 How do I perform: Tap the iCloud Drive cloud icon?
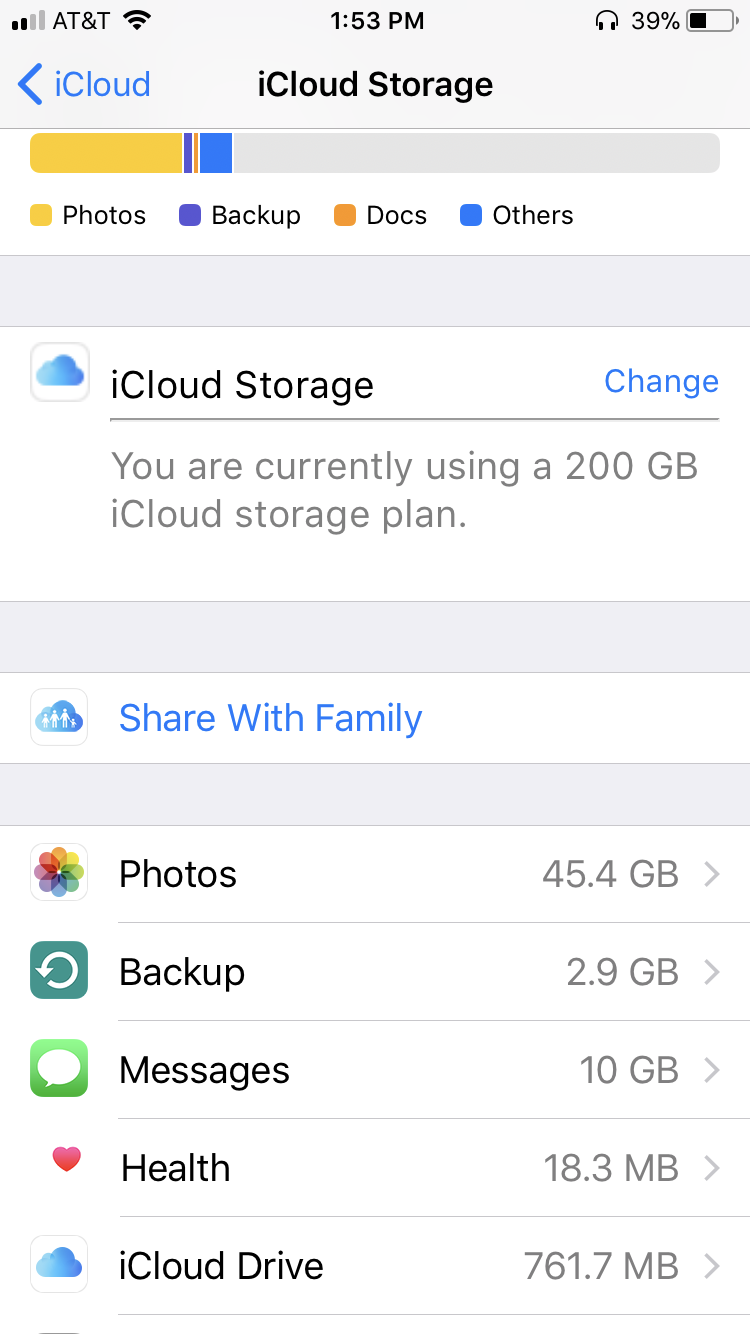(x=59, y=1264)
